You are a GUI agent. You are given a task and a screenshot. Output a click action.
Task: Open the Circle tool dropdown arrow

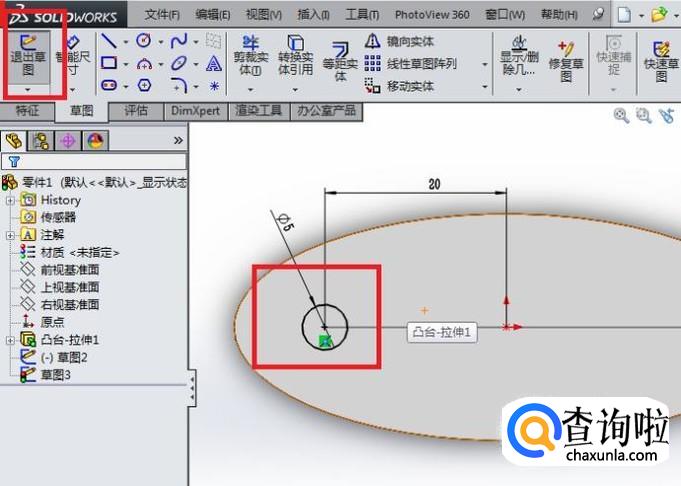click(x=161, y=42)
